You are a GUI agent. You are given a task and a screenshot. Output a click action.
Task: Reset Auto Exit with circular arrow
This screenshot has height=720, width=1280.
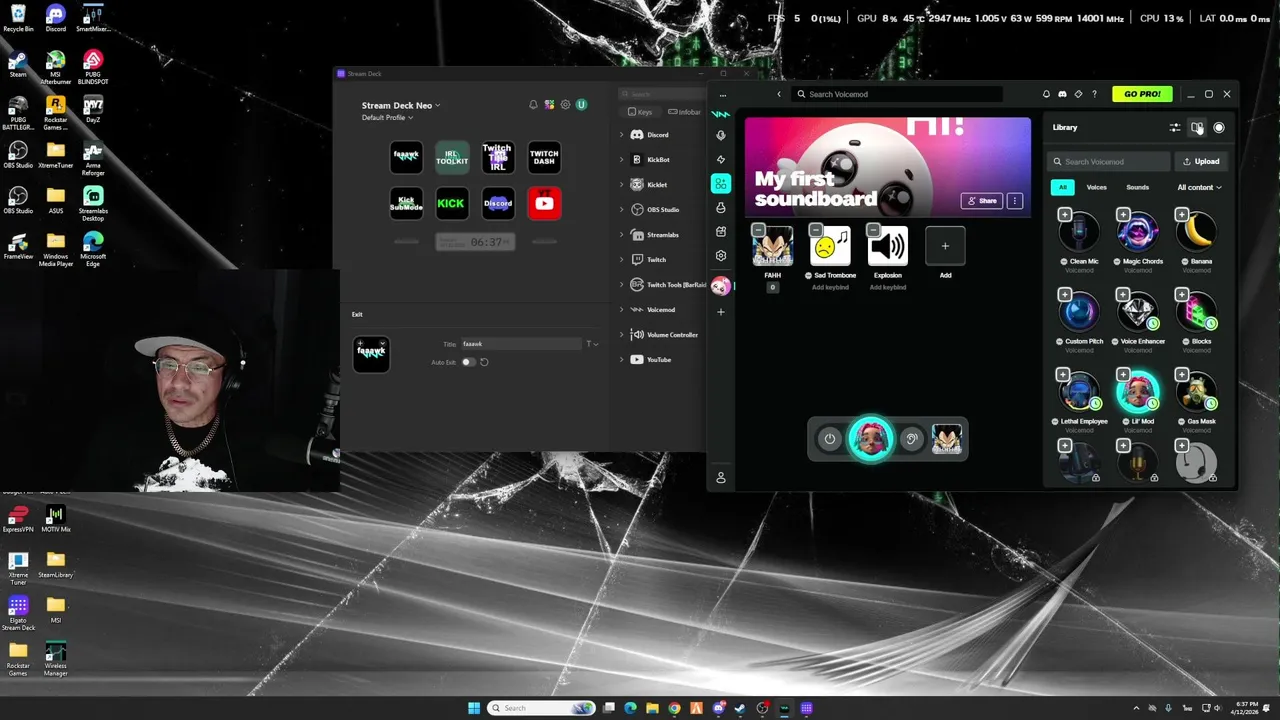(484, 362)
